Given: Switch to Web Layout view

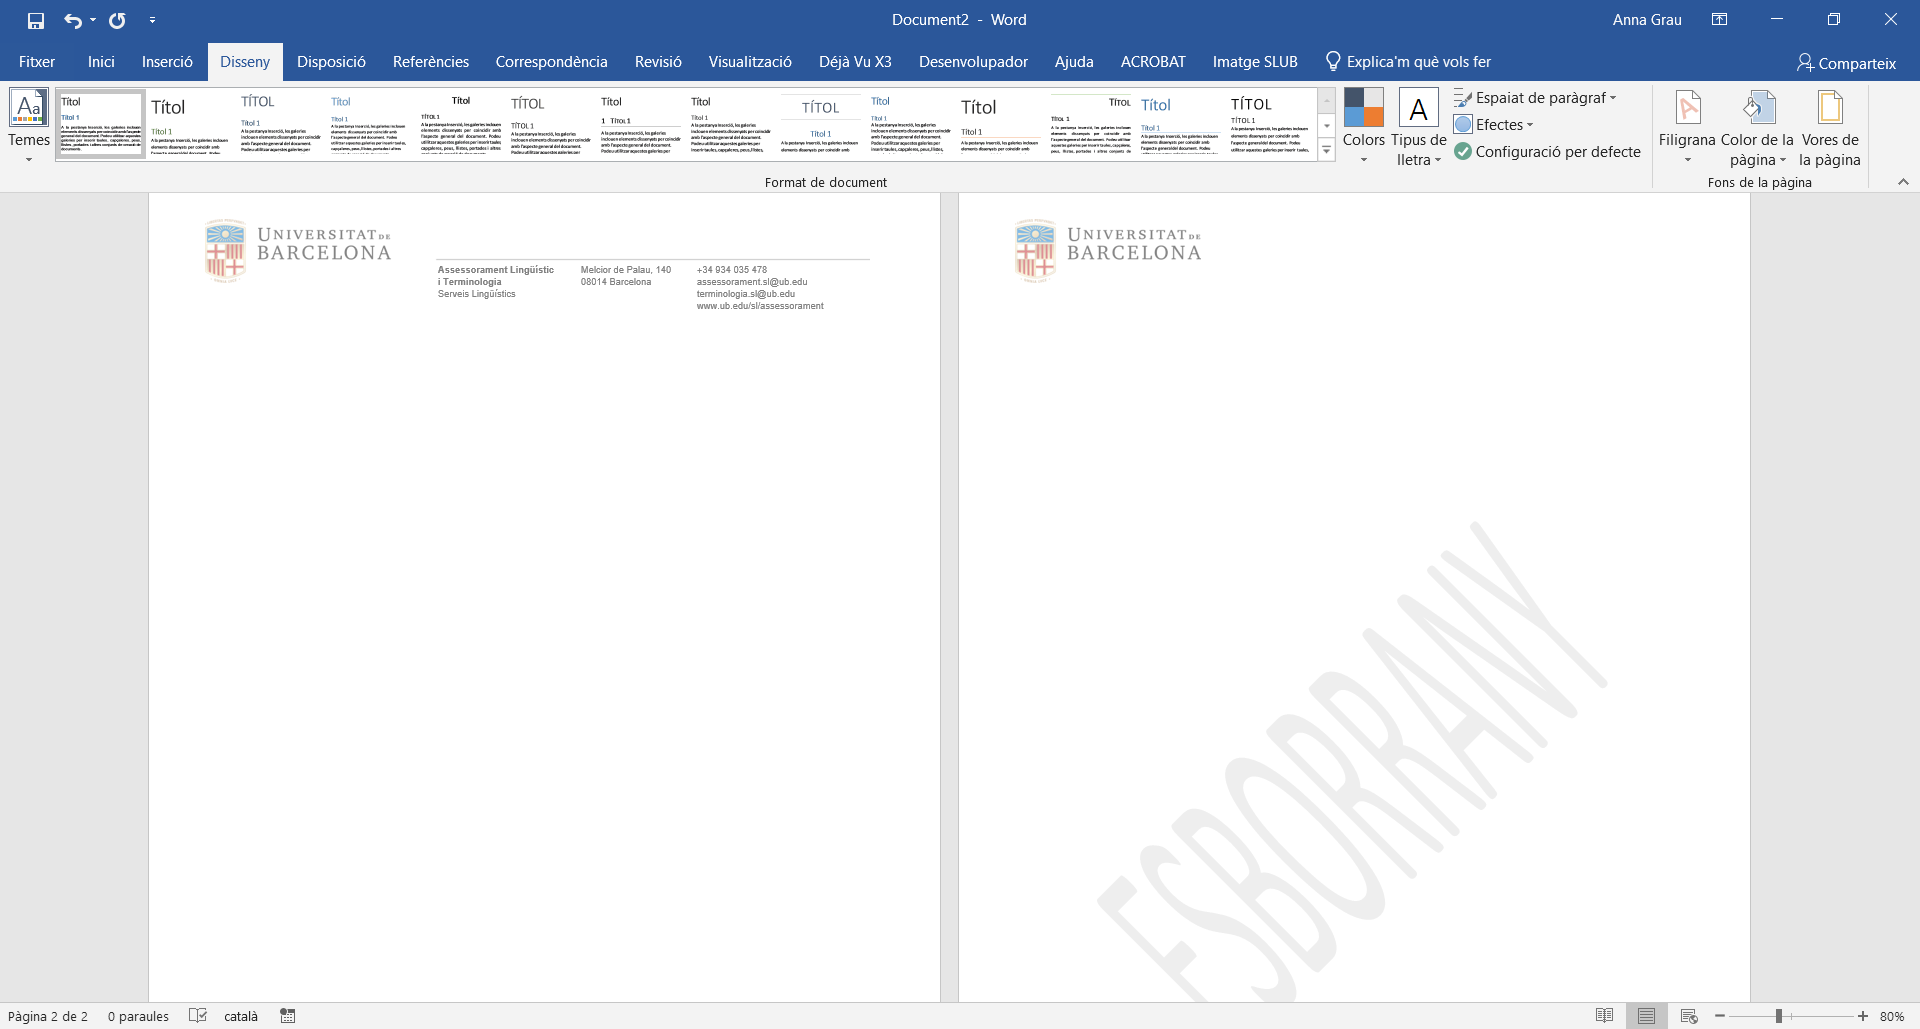Looking at the screenshot, I should pos(1689,1016).
